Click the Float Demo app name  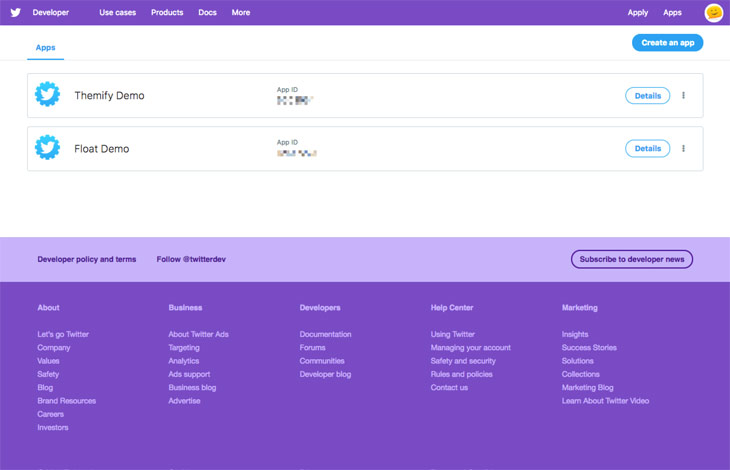point(101,148)
